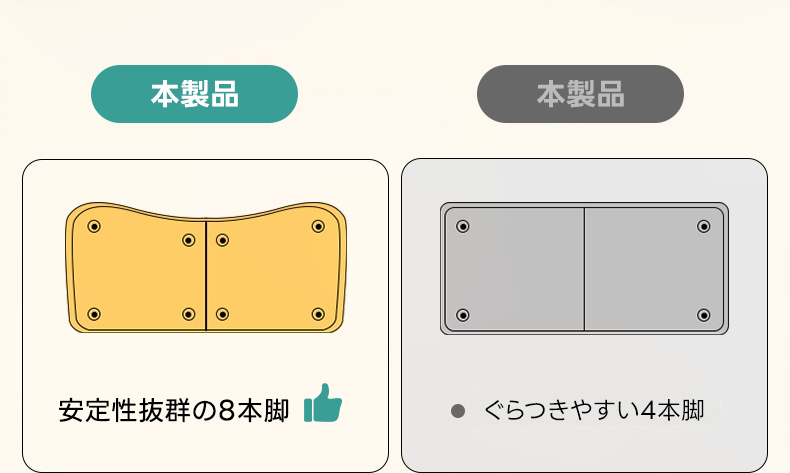The width and height of the screenshot is (790, 473).
Task: Click the bottom-left foot marker on gray board
Action: pos(463,315)
